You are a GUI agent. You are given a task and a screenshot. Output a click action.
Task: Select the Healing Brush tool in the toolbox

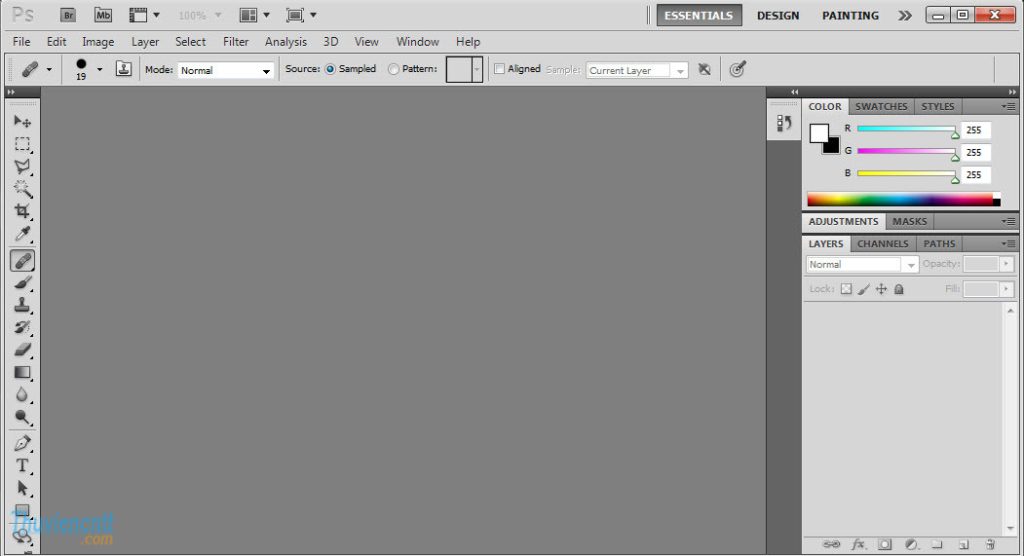click(22, 261)
